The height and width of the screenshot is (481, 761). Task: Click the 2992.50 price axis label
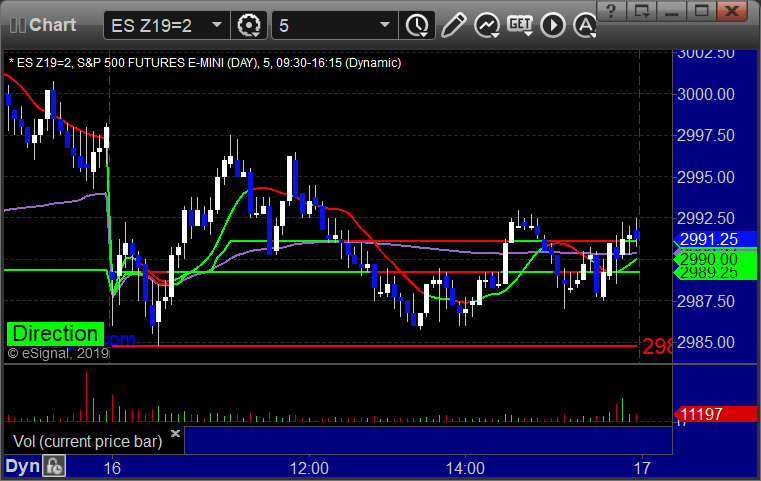coord(706,218)
